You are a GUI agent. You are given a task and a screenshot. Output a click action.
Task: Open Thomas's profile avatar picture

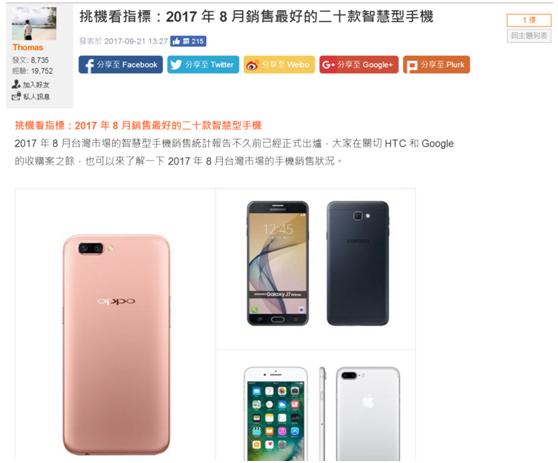(x=34, y=23)
